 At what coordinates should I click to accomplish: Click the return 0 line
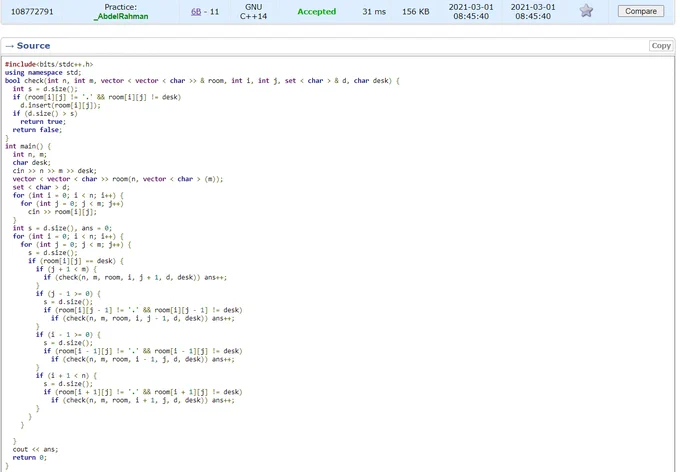tap(29, 458)
